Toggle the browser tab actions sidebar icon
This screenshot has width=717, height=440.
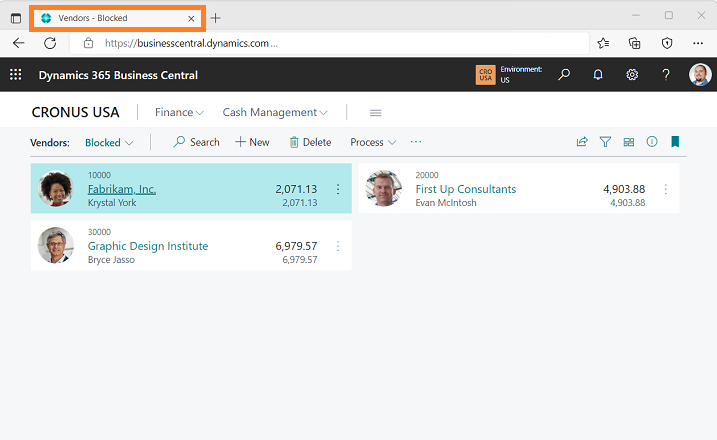tap(16, 18)
